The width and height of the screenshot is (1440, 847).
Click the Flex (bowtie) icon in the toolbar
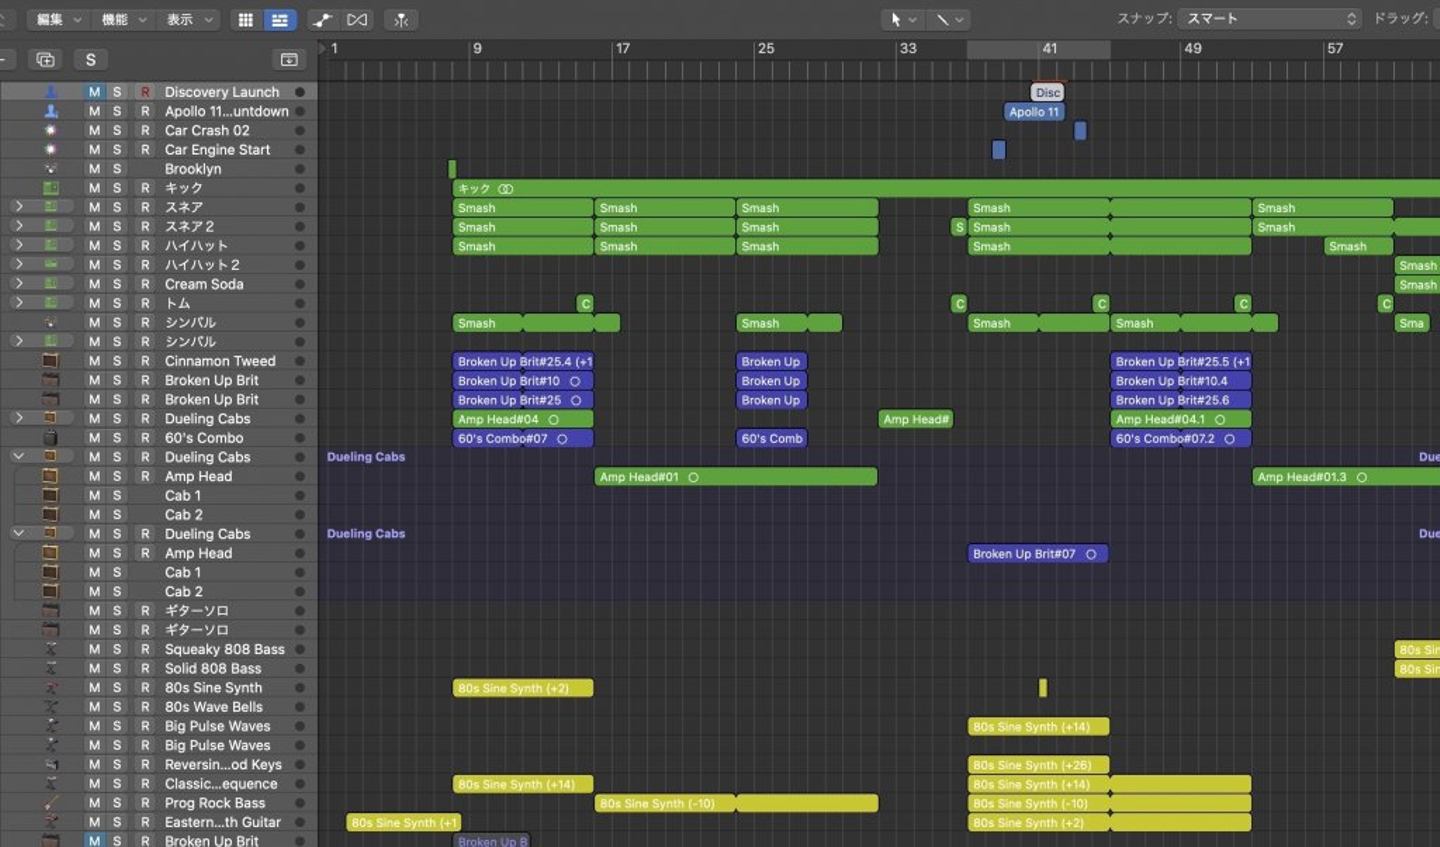coord(357,20)
